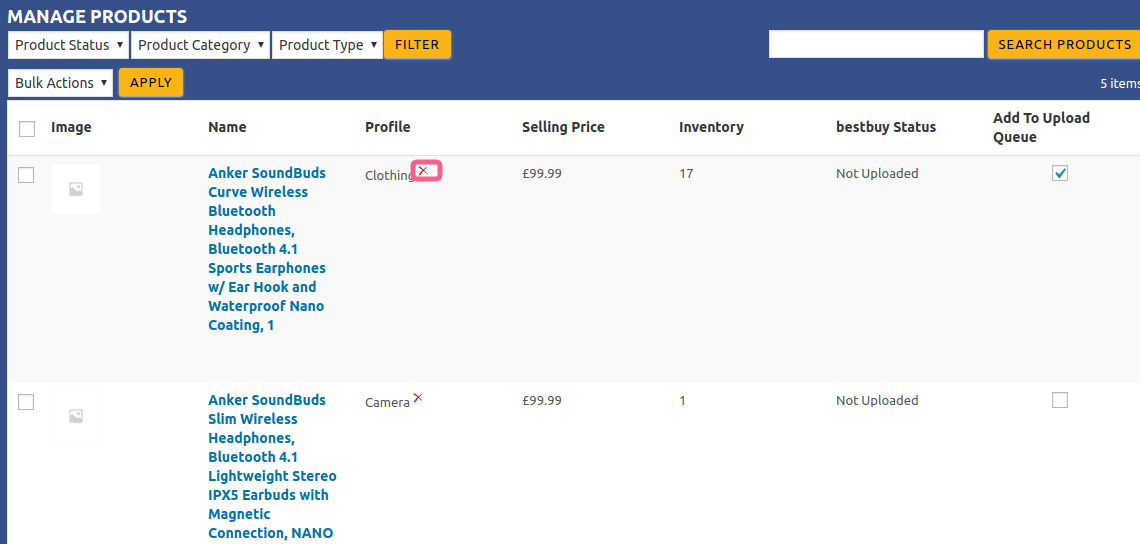Remove the Clothing profile from SoundBuds Curve

point(423,171)
